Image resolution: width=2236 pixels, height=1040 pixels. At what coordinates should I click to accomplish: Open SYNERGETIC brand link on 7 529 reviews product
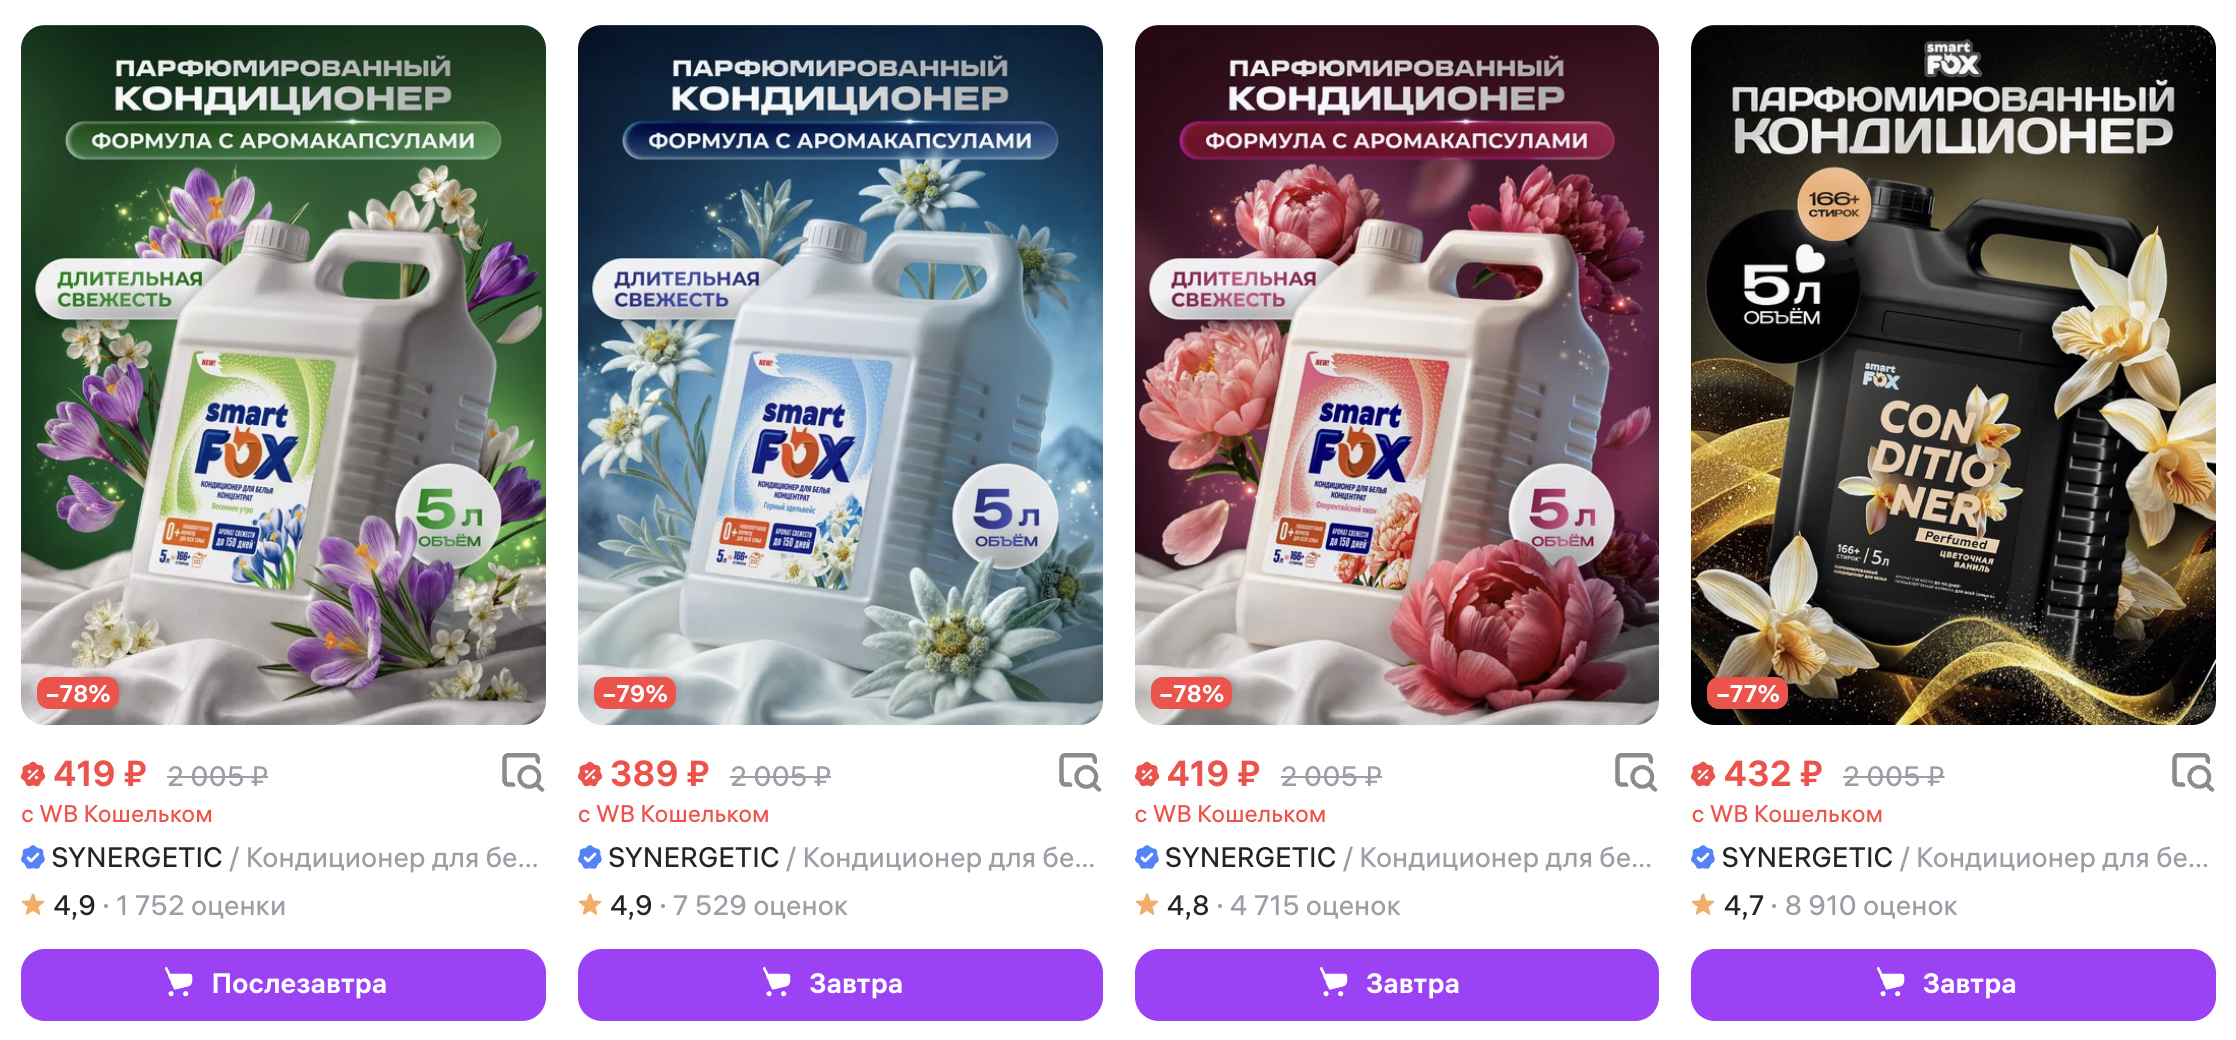coord(693,858)
